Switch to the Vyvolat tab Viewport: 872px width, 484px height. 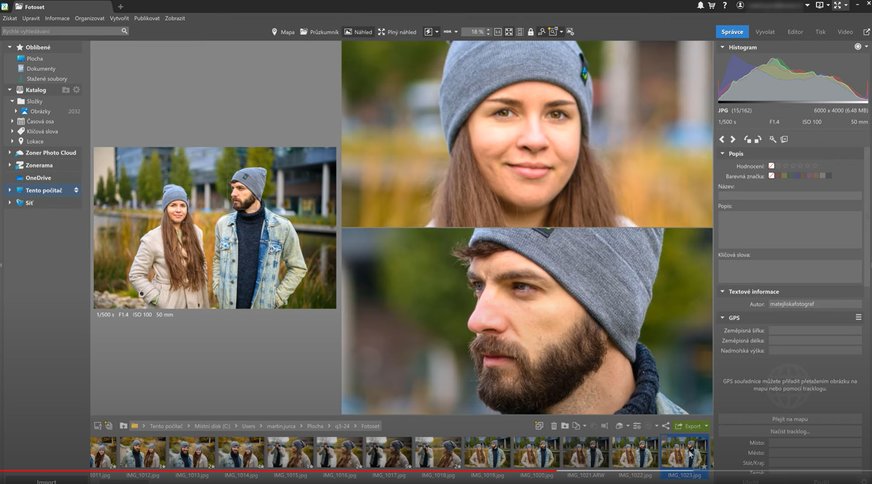click(765, 32)
